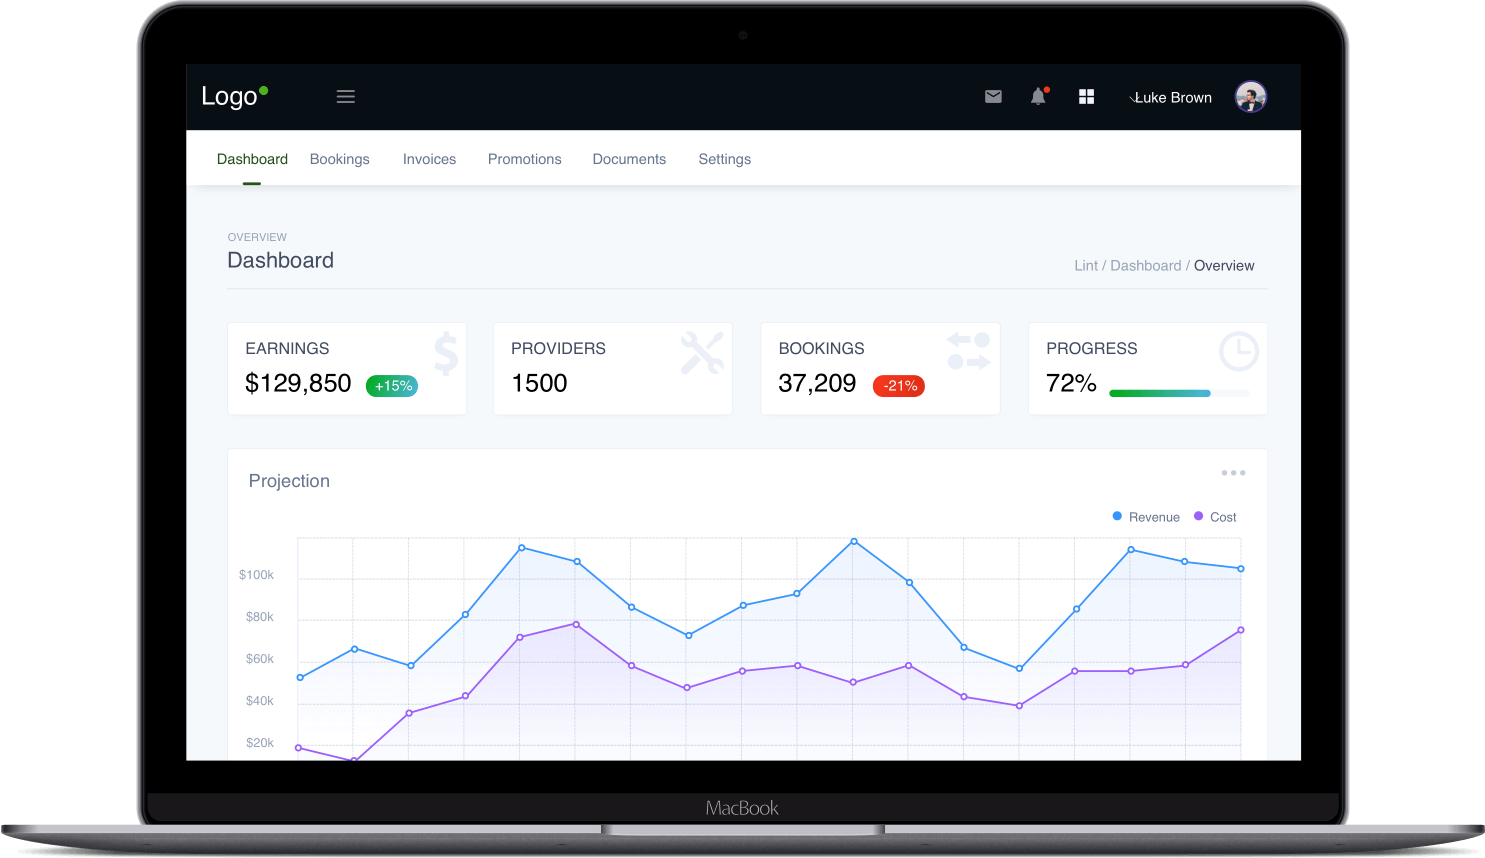The width and height of the screenshot is (1485, 858).
Task: Switch to the Bookings tab
Action: [x=340, y=159]
